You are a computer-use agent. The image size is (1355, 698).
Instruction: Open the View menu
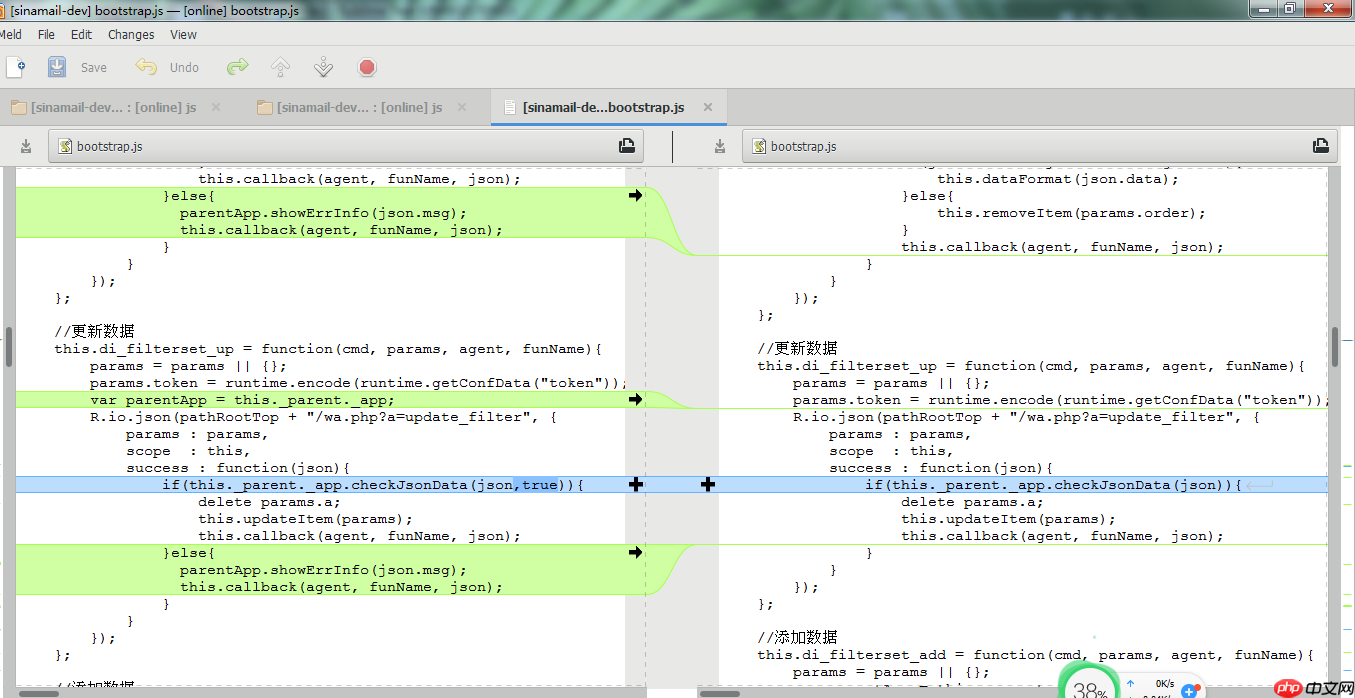[x=183, y=34]
